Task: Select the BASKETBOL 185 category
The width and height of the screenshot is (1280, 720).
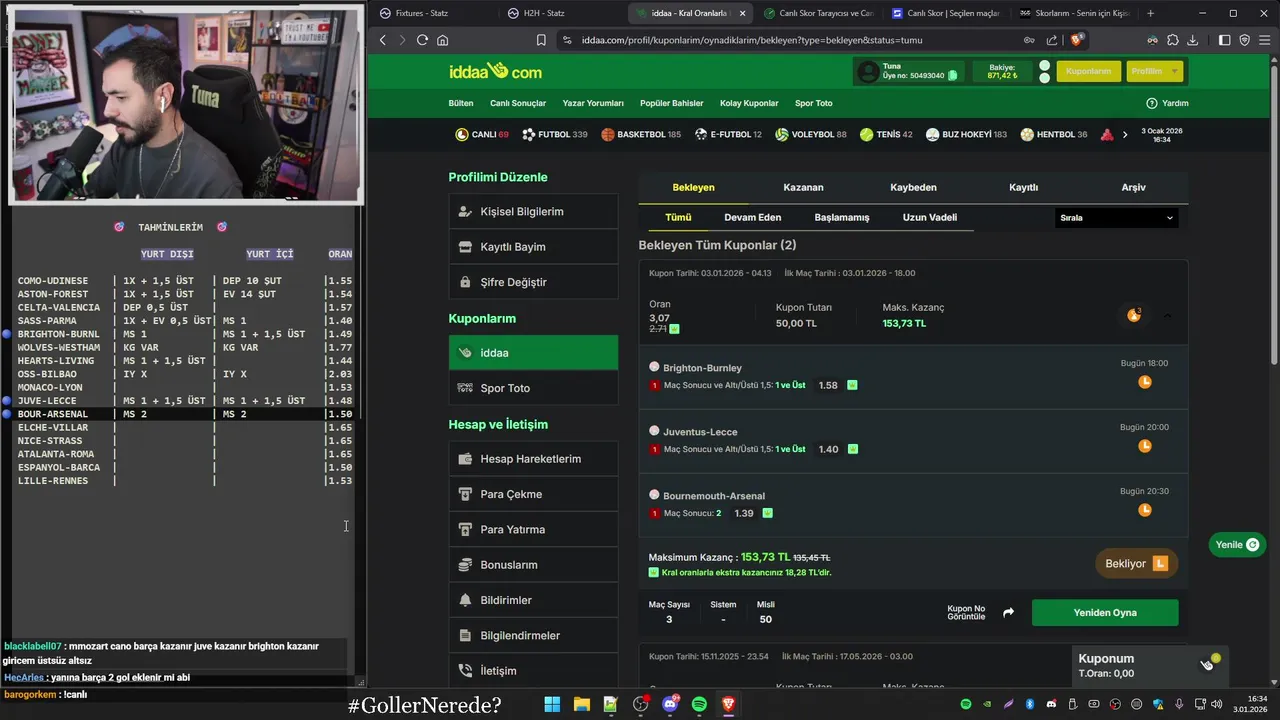Action: click(x=641, y=134)
